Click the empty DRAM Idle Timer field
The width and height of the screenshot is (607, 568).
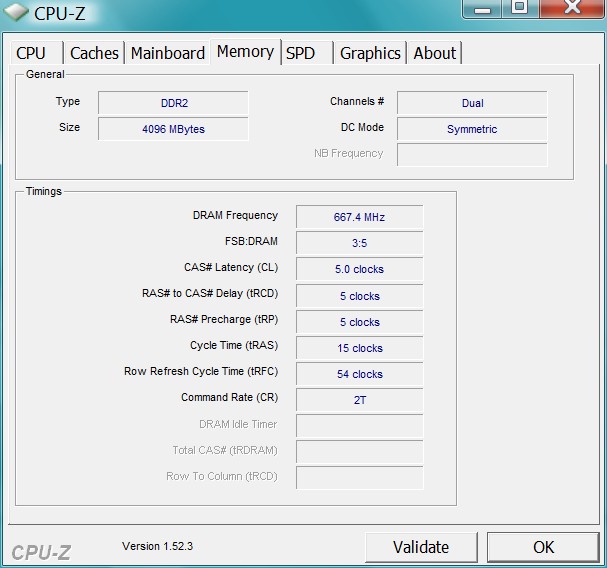tap(360, 426)
